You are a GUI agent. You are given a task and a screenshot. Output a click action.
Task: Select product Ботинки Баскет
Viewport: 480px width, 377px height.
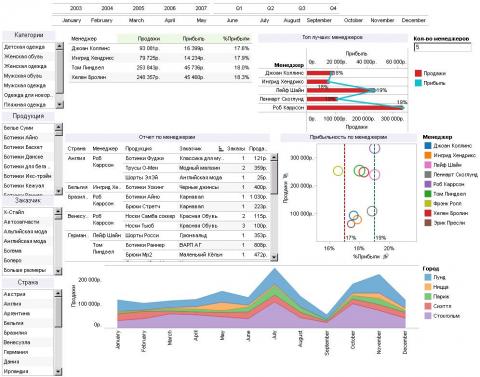click(28, 147)
